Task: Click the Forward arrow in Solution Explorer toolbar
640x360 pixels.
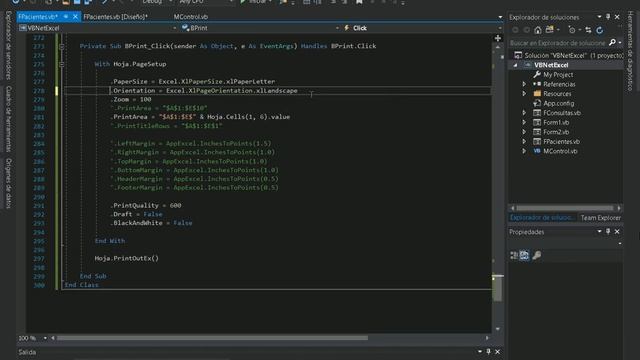Action: coord(527,30)
